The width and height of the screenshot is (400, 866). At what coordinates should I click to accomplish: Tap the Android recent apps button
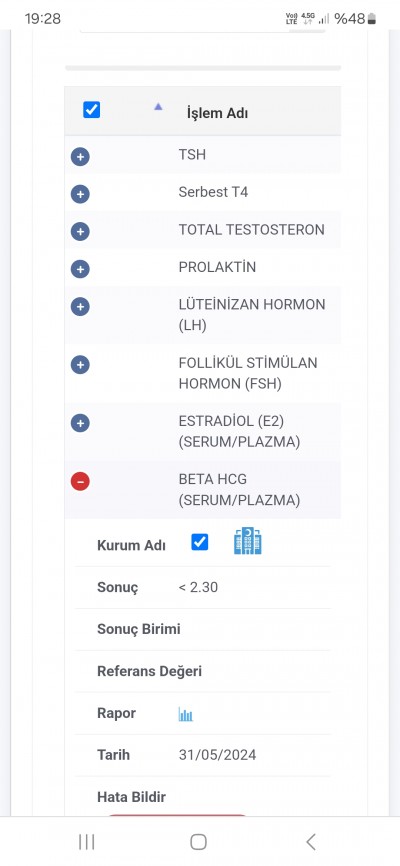(x=87, y=842)
